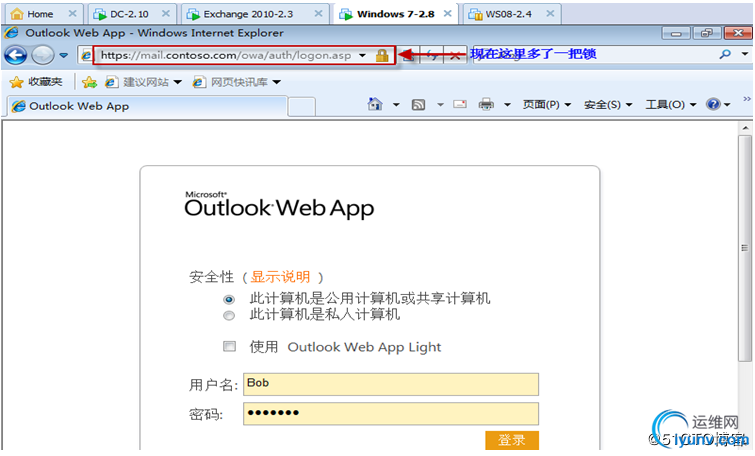The image size is (755, 456).
Task: Minimize the Internet Explorer window
Action: [676, 33]
